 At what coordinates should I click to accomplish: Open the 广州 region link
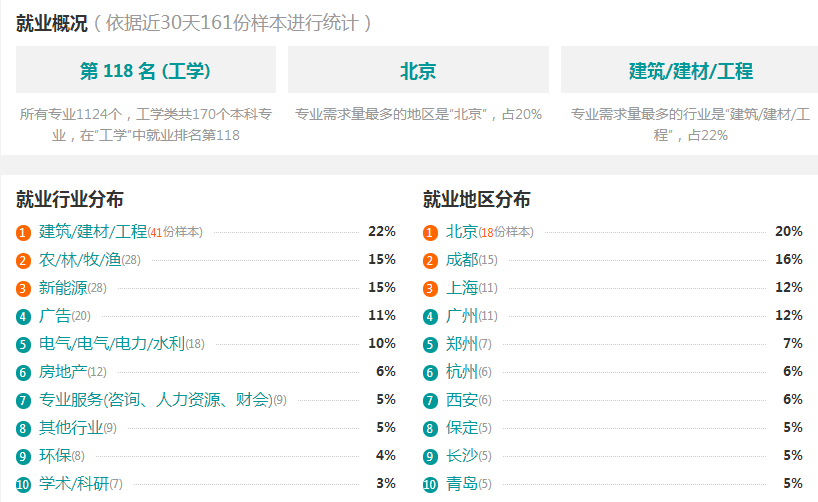coord(462,315)
